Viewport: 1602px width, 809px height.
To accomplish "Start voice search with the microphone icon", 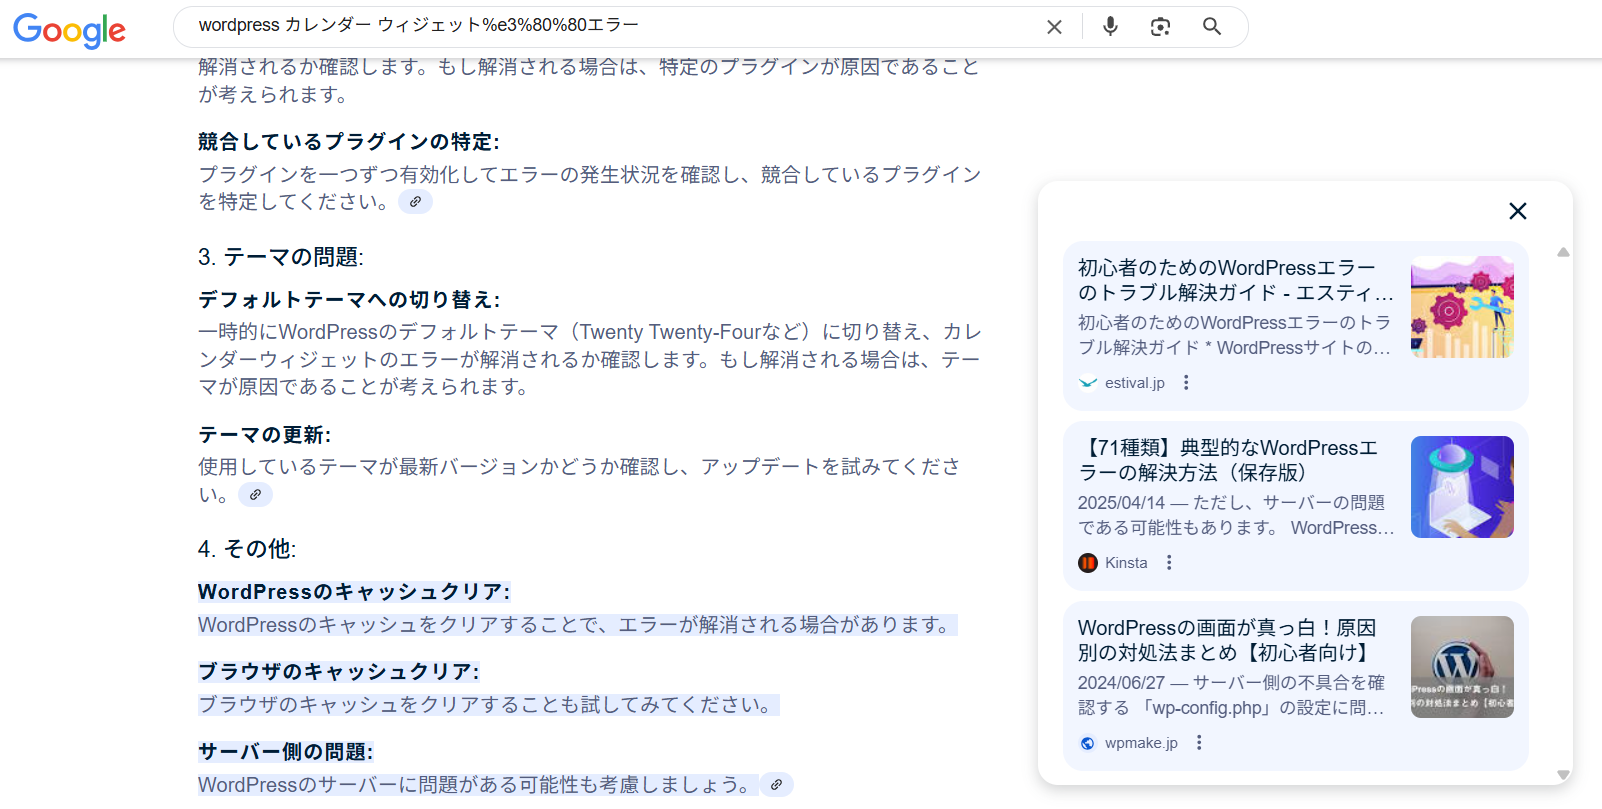I will coord(1110,27).
